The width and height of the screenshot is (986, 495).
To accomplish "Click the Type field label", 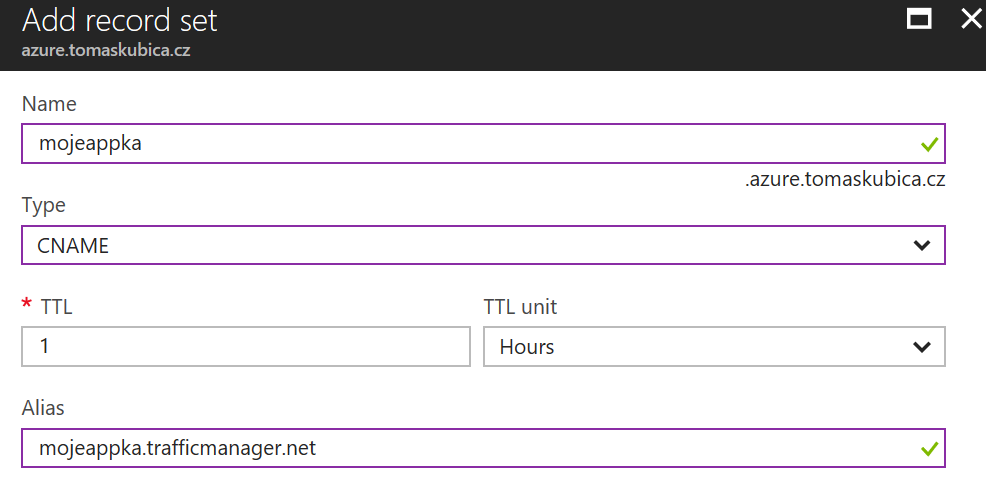I will coord(43,206).
